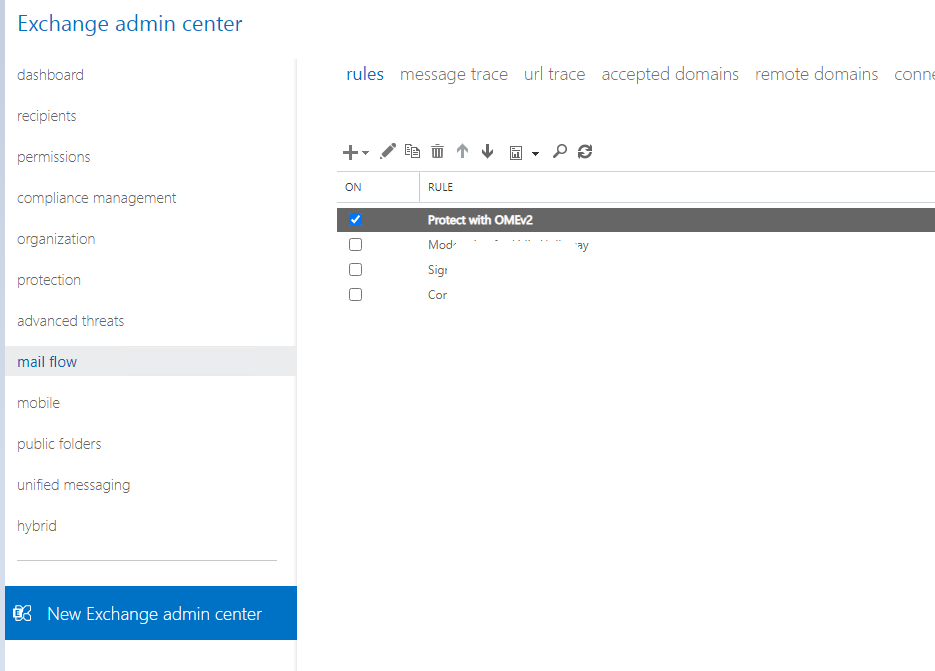Move rule up with the up arrow
Viewport: 935px width, 671px height.
462,151
